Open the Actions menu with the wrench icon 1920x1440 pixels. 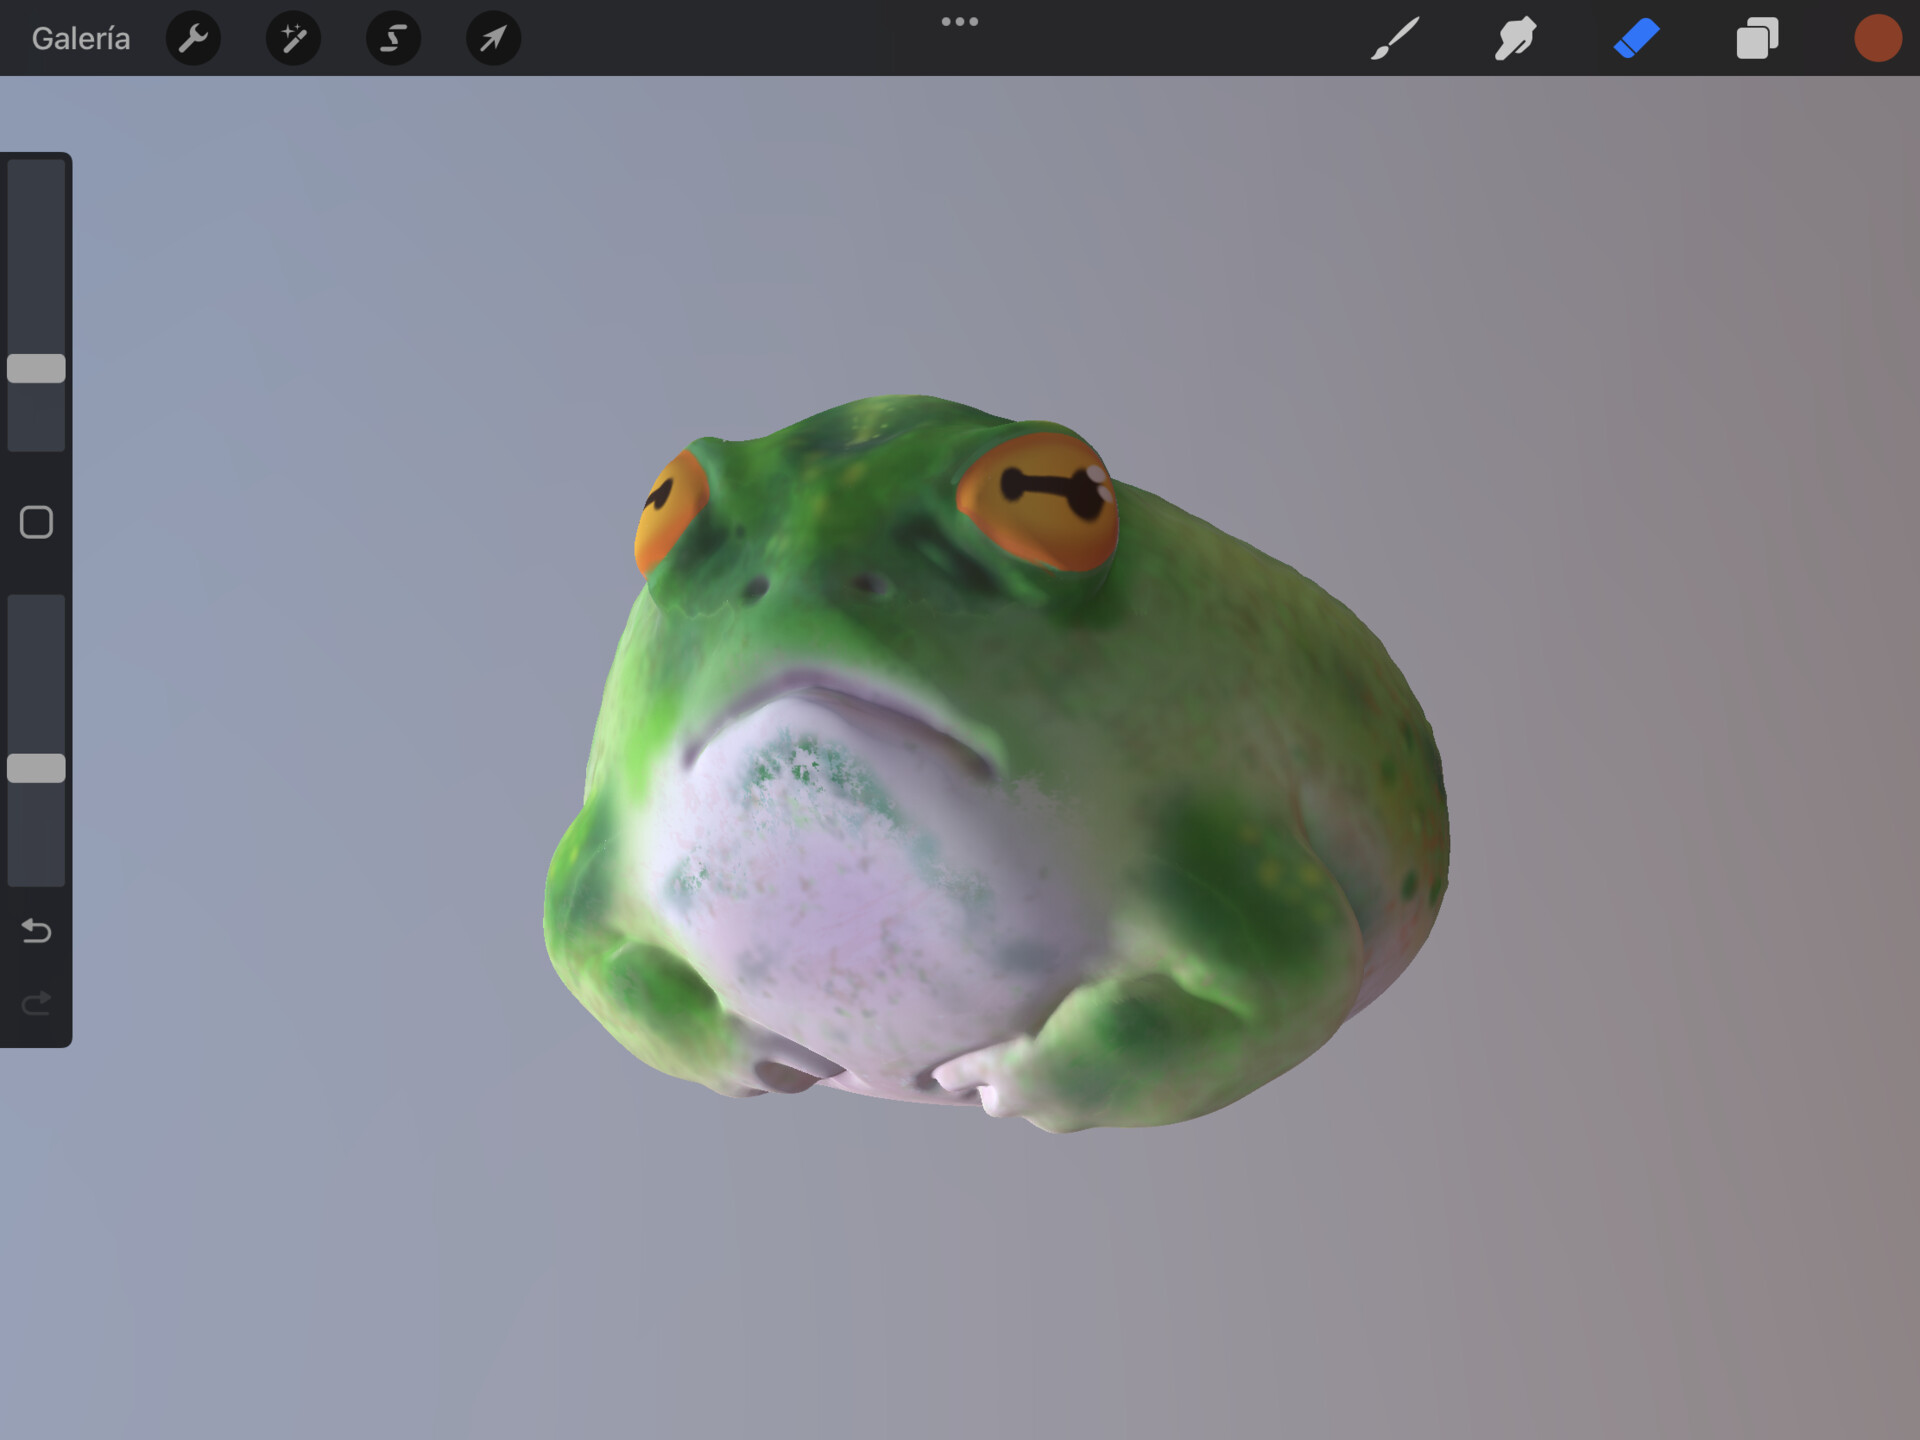point(193,38)
